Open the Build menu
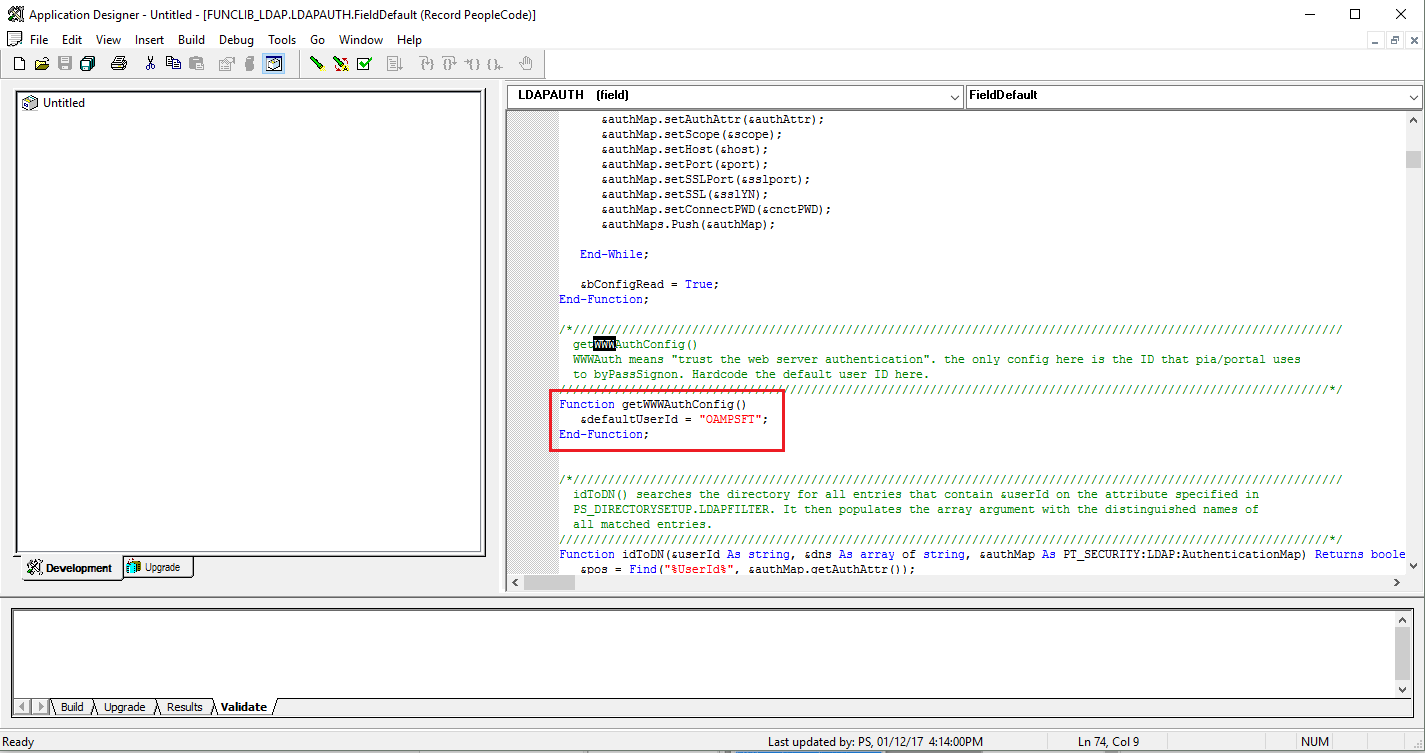This screenshot has width=1425, height=753. [x=191, y=40]
